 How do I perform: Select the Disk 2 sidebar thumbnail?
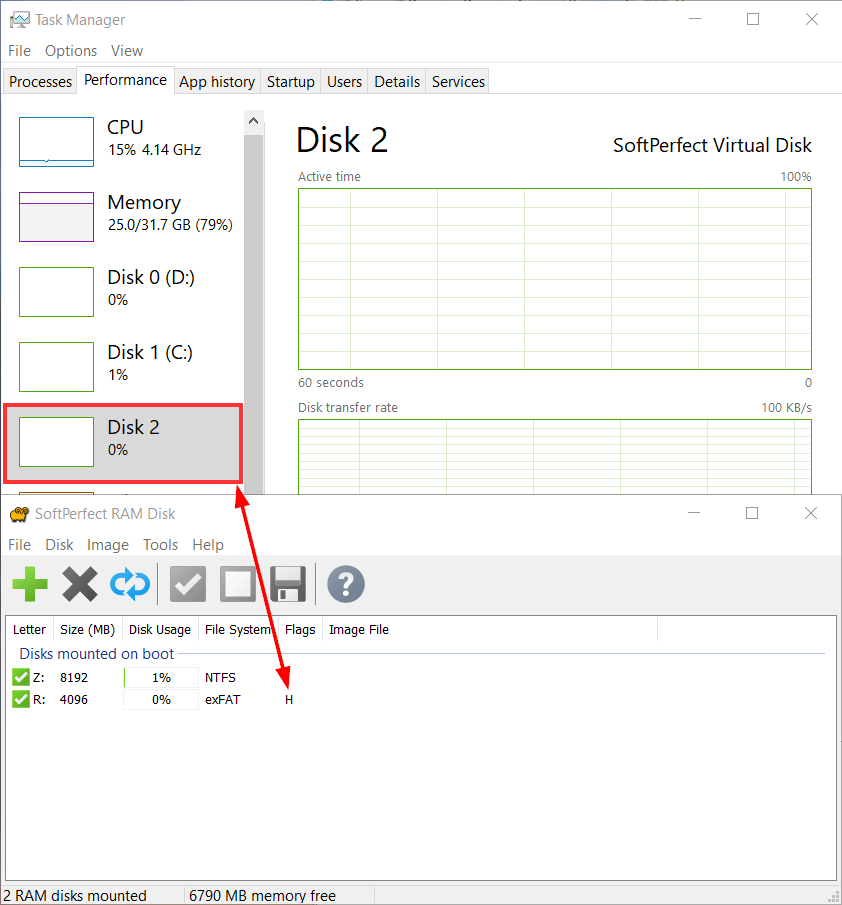click(x=57, y=442)
